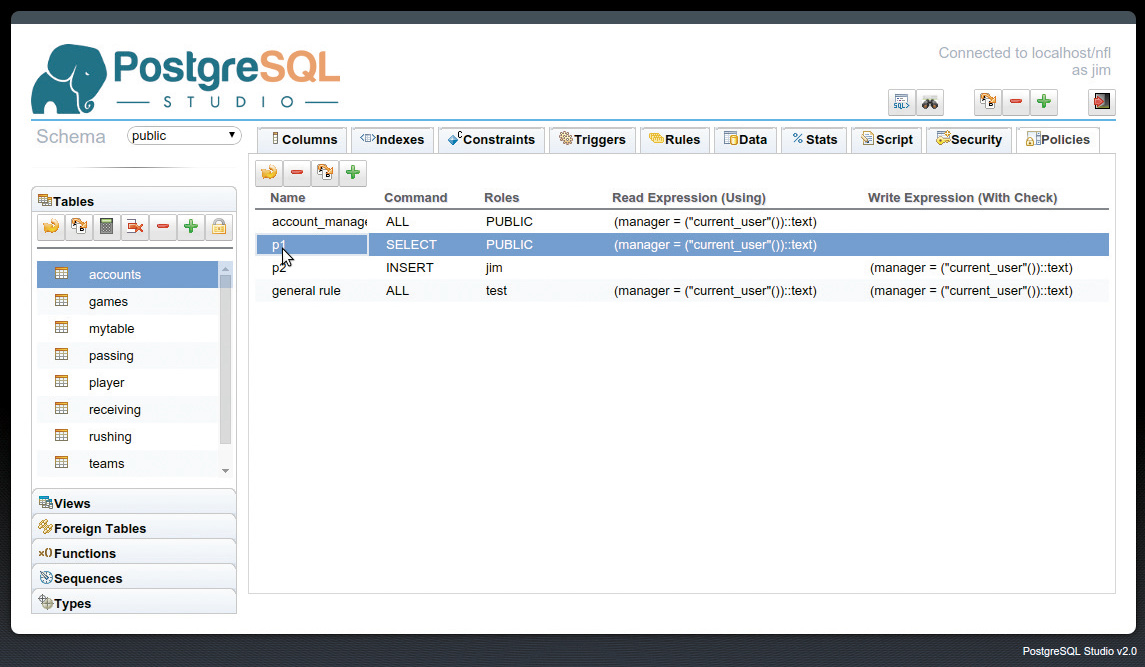
Task: Click the refresh arrow in the policies toolbar
Action: coord(269,173)
